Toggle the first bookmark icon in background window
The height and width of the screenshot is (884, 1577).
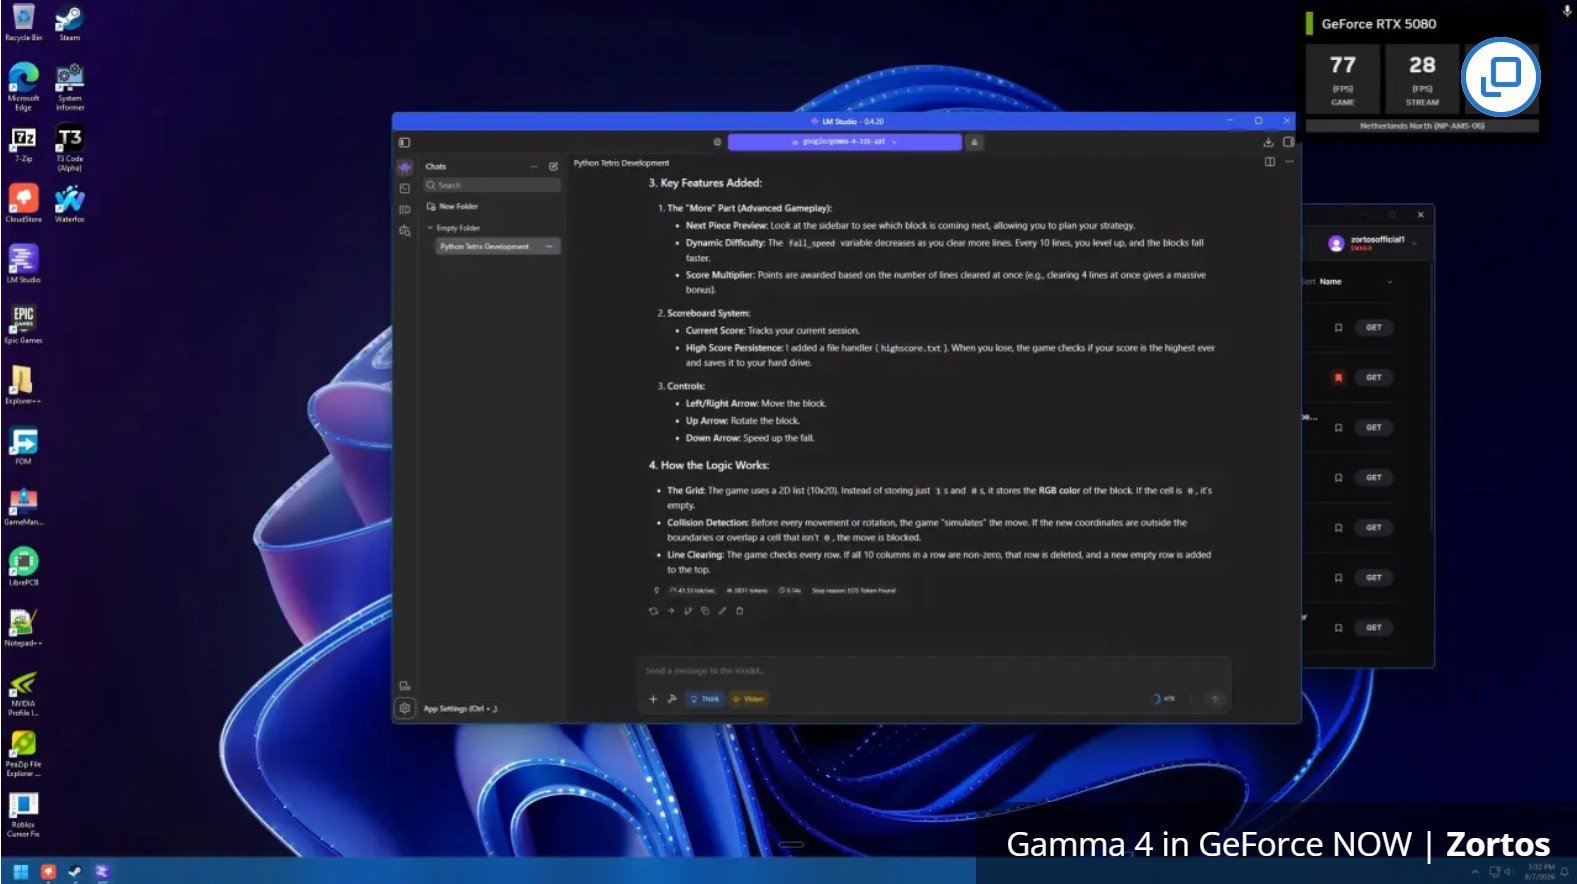1338,328
